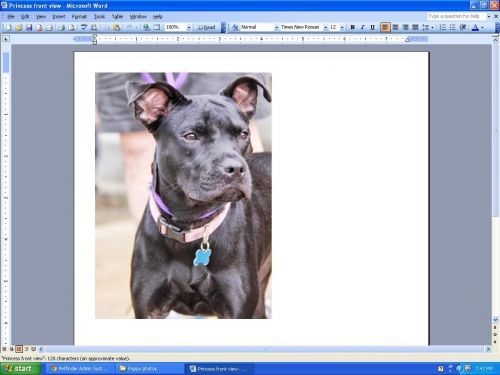Open the Times New Roman font dropdown
This screenshot has width=500, height=375.
pyautogui.click(x=325, y=27)
